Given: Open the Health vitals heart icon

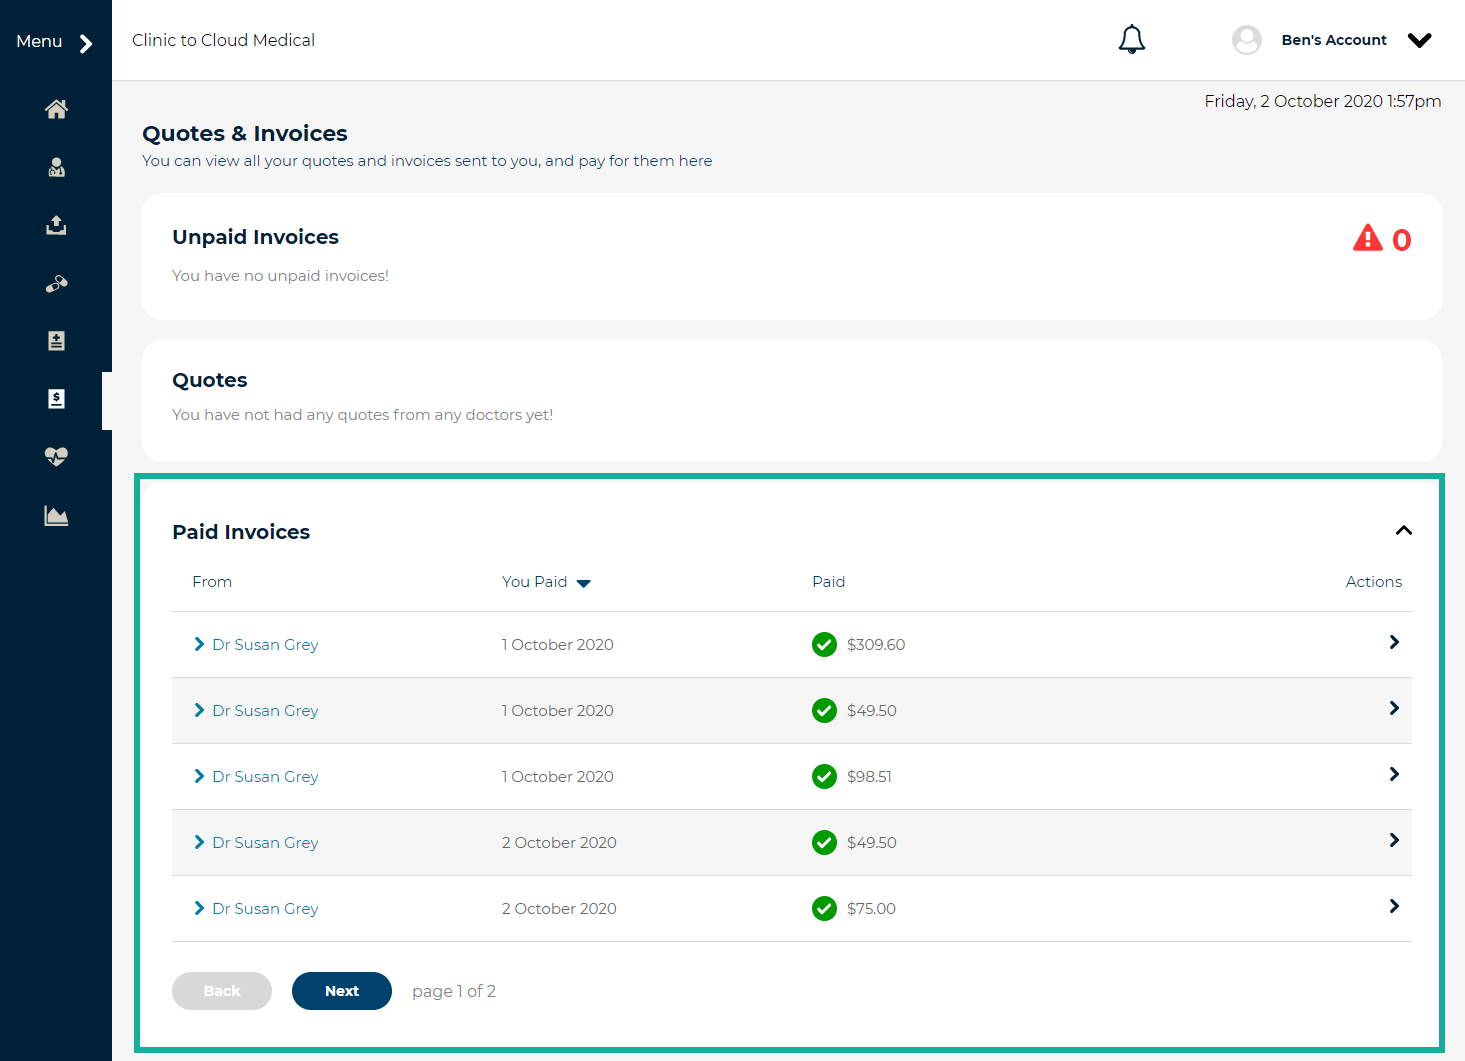Looking at the screenshot, I should [x=56, y=457].
